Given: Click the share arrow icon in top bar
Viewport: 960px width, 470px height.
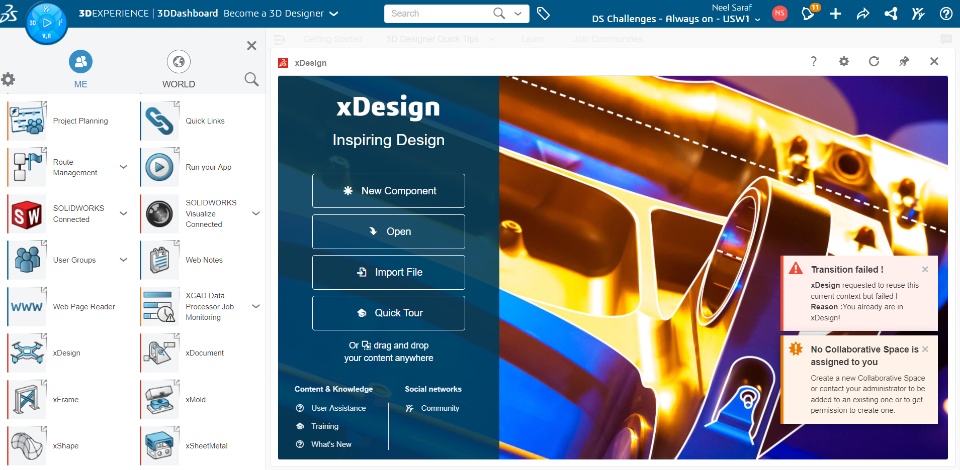Looking at the screenshot, I should [x=863, y=13].
